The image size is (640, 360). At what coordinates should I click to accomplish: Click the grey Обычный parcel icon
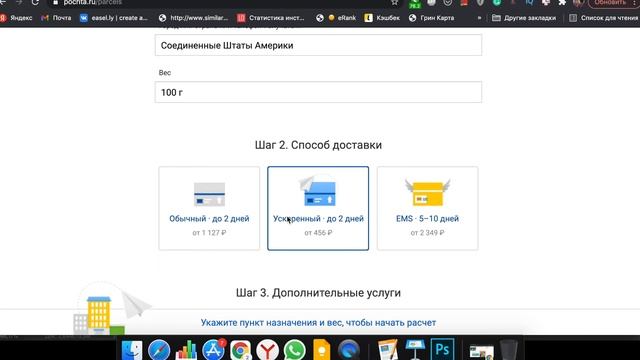(x=209, y=194)
